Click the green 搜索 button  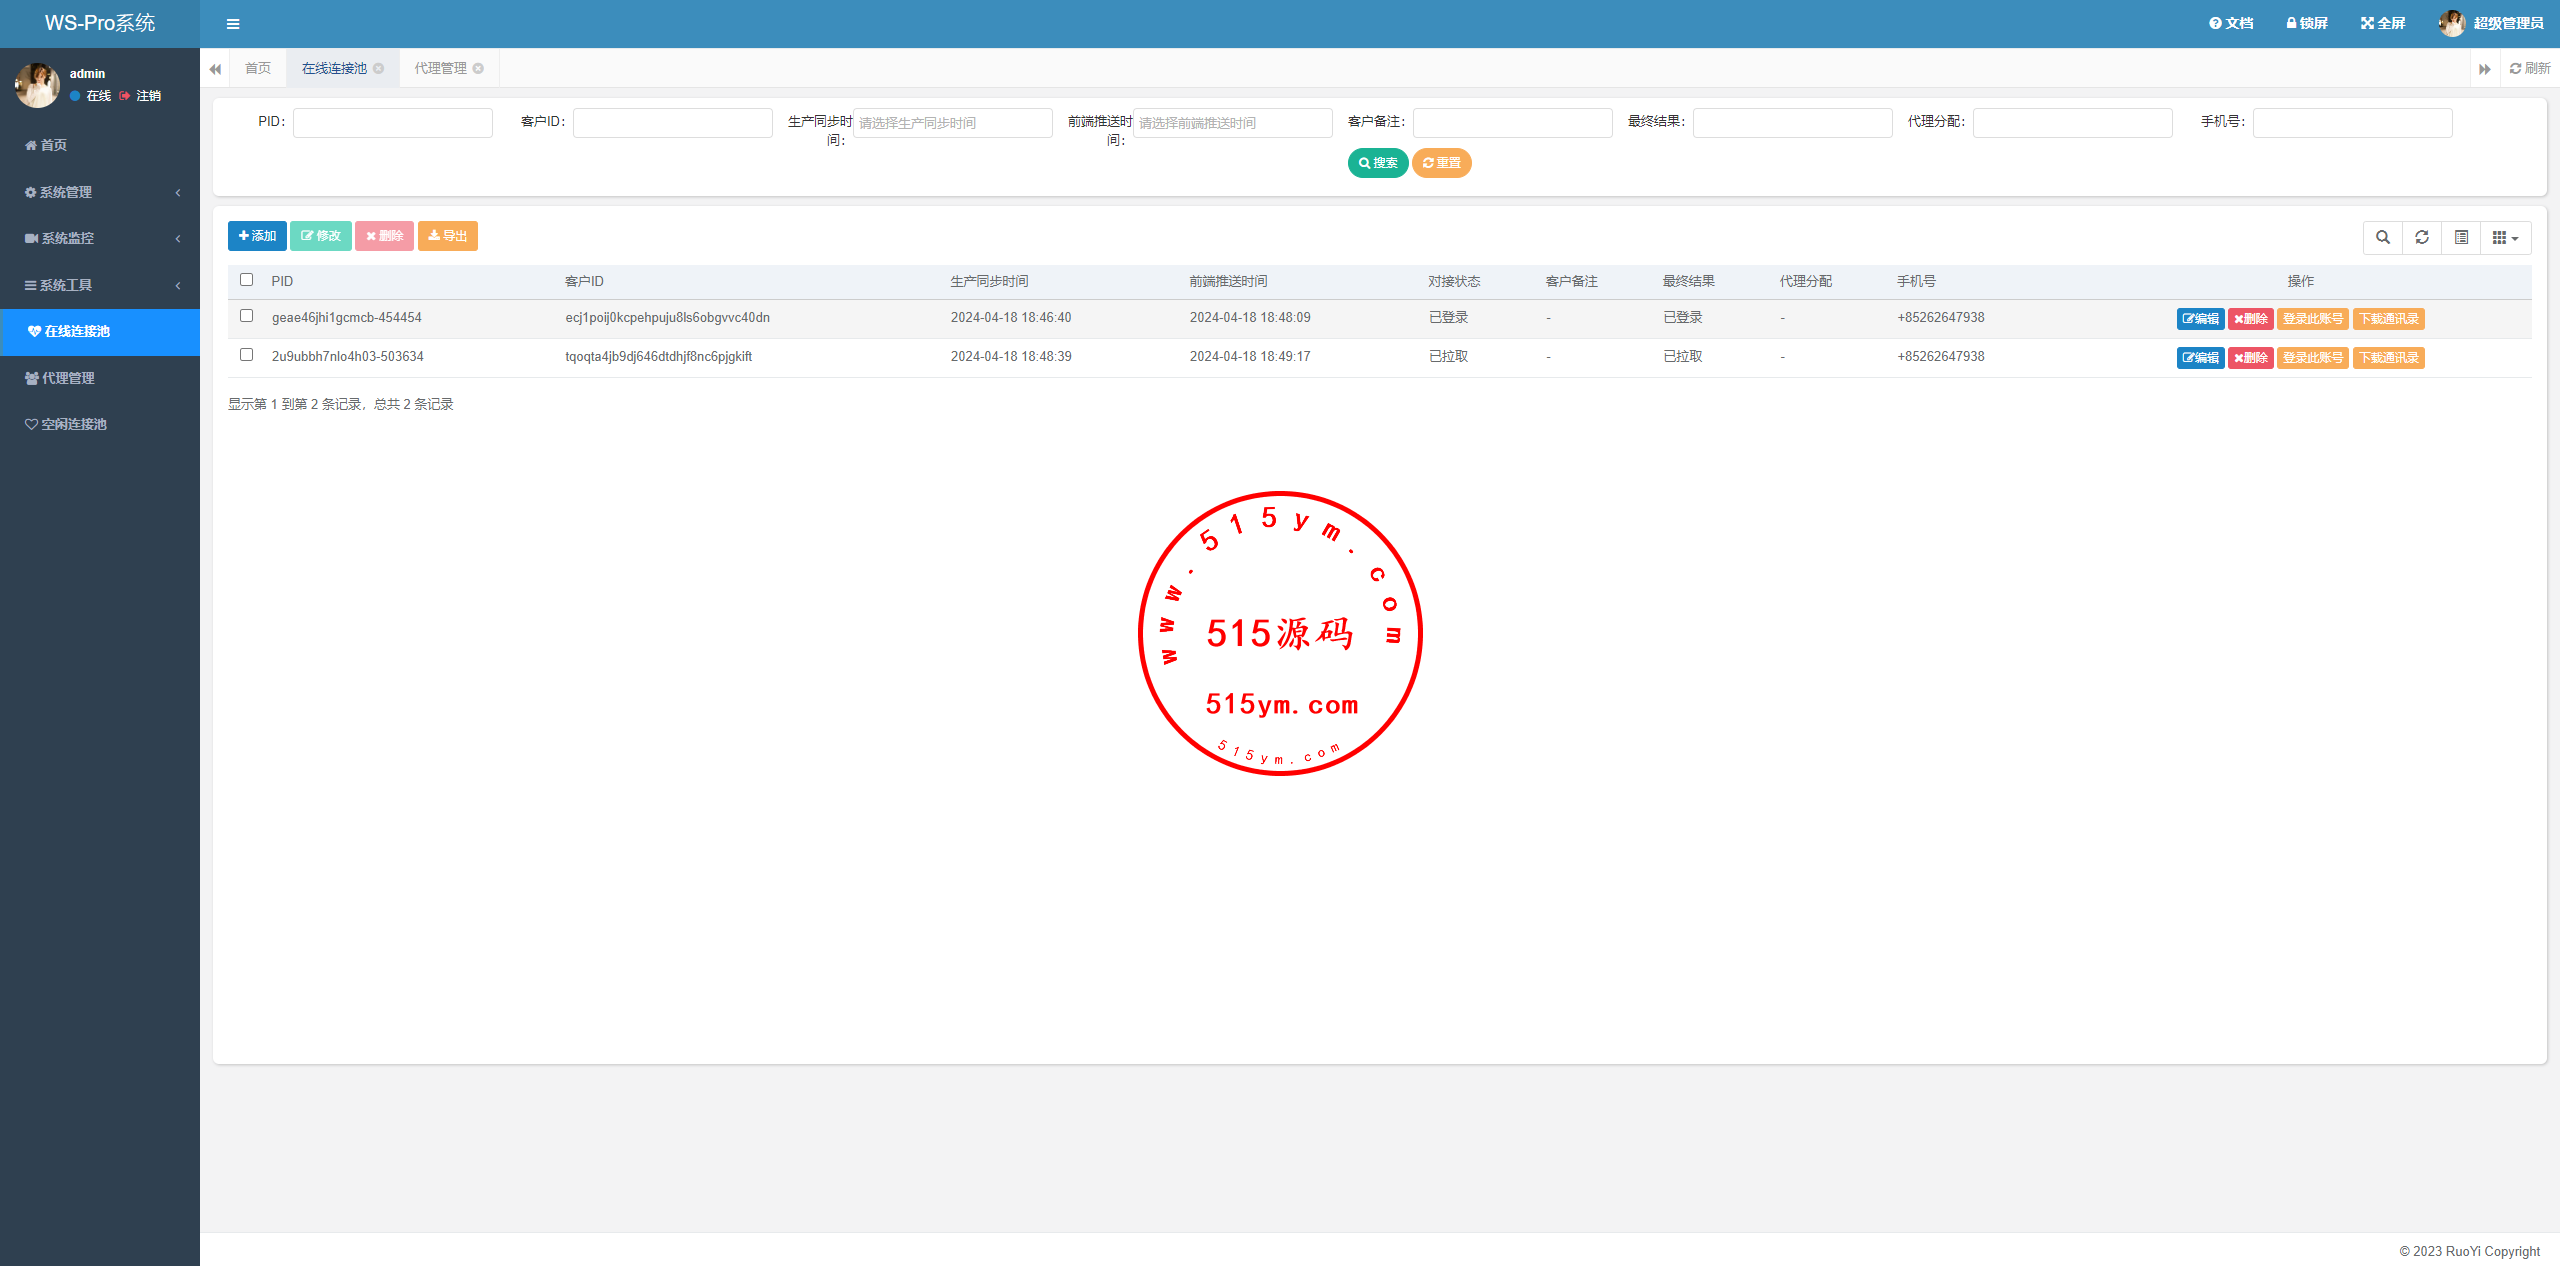(x=1377, y=163)
